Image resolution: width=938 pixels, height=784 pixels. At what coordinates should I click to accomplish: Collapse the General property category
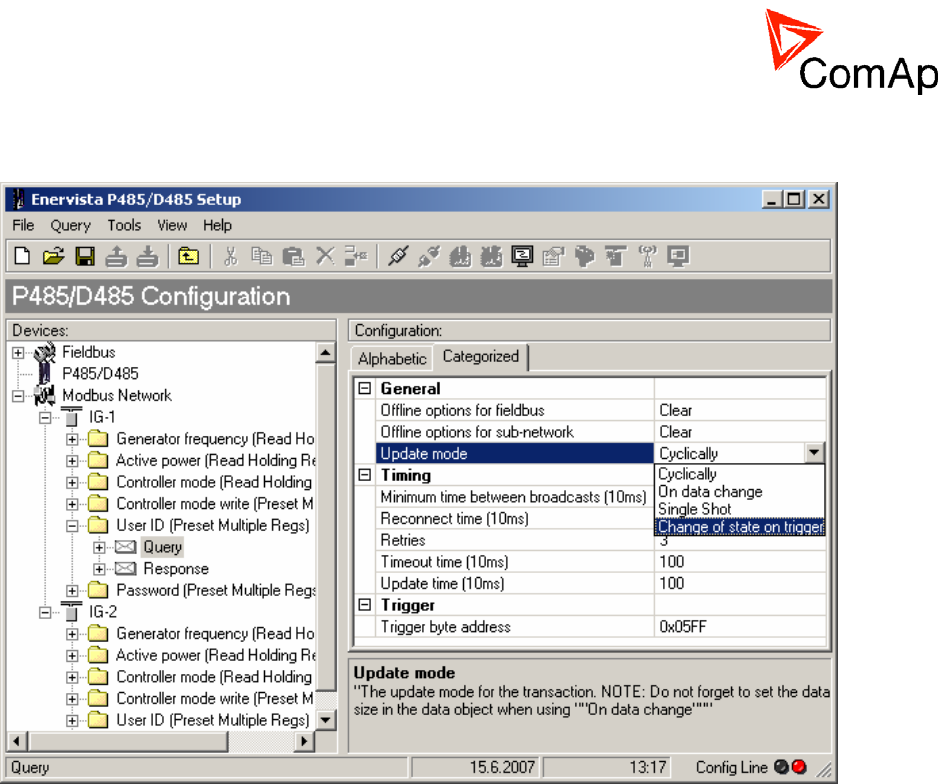(x=364, y=389)
